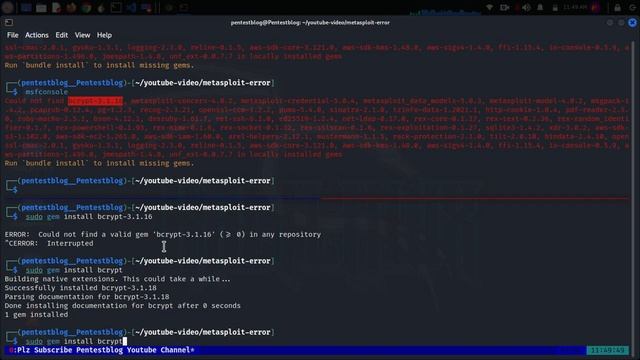
Task: Click the highlighted bcrypt text in red error
Action: [x=95, y=101]
